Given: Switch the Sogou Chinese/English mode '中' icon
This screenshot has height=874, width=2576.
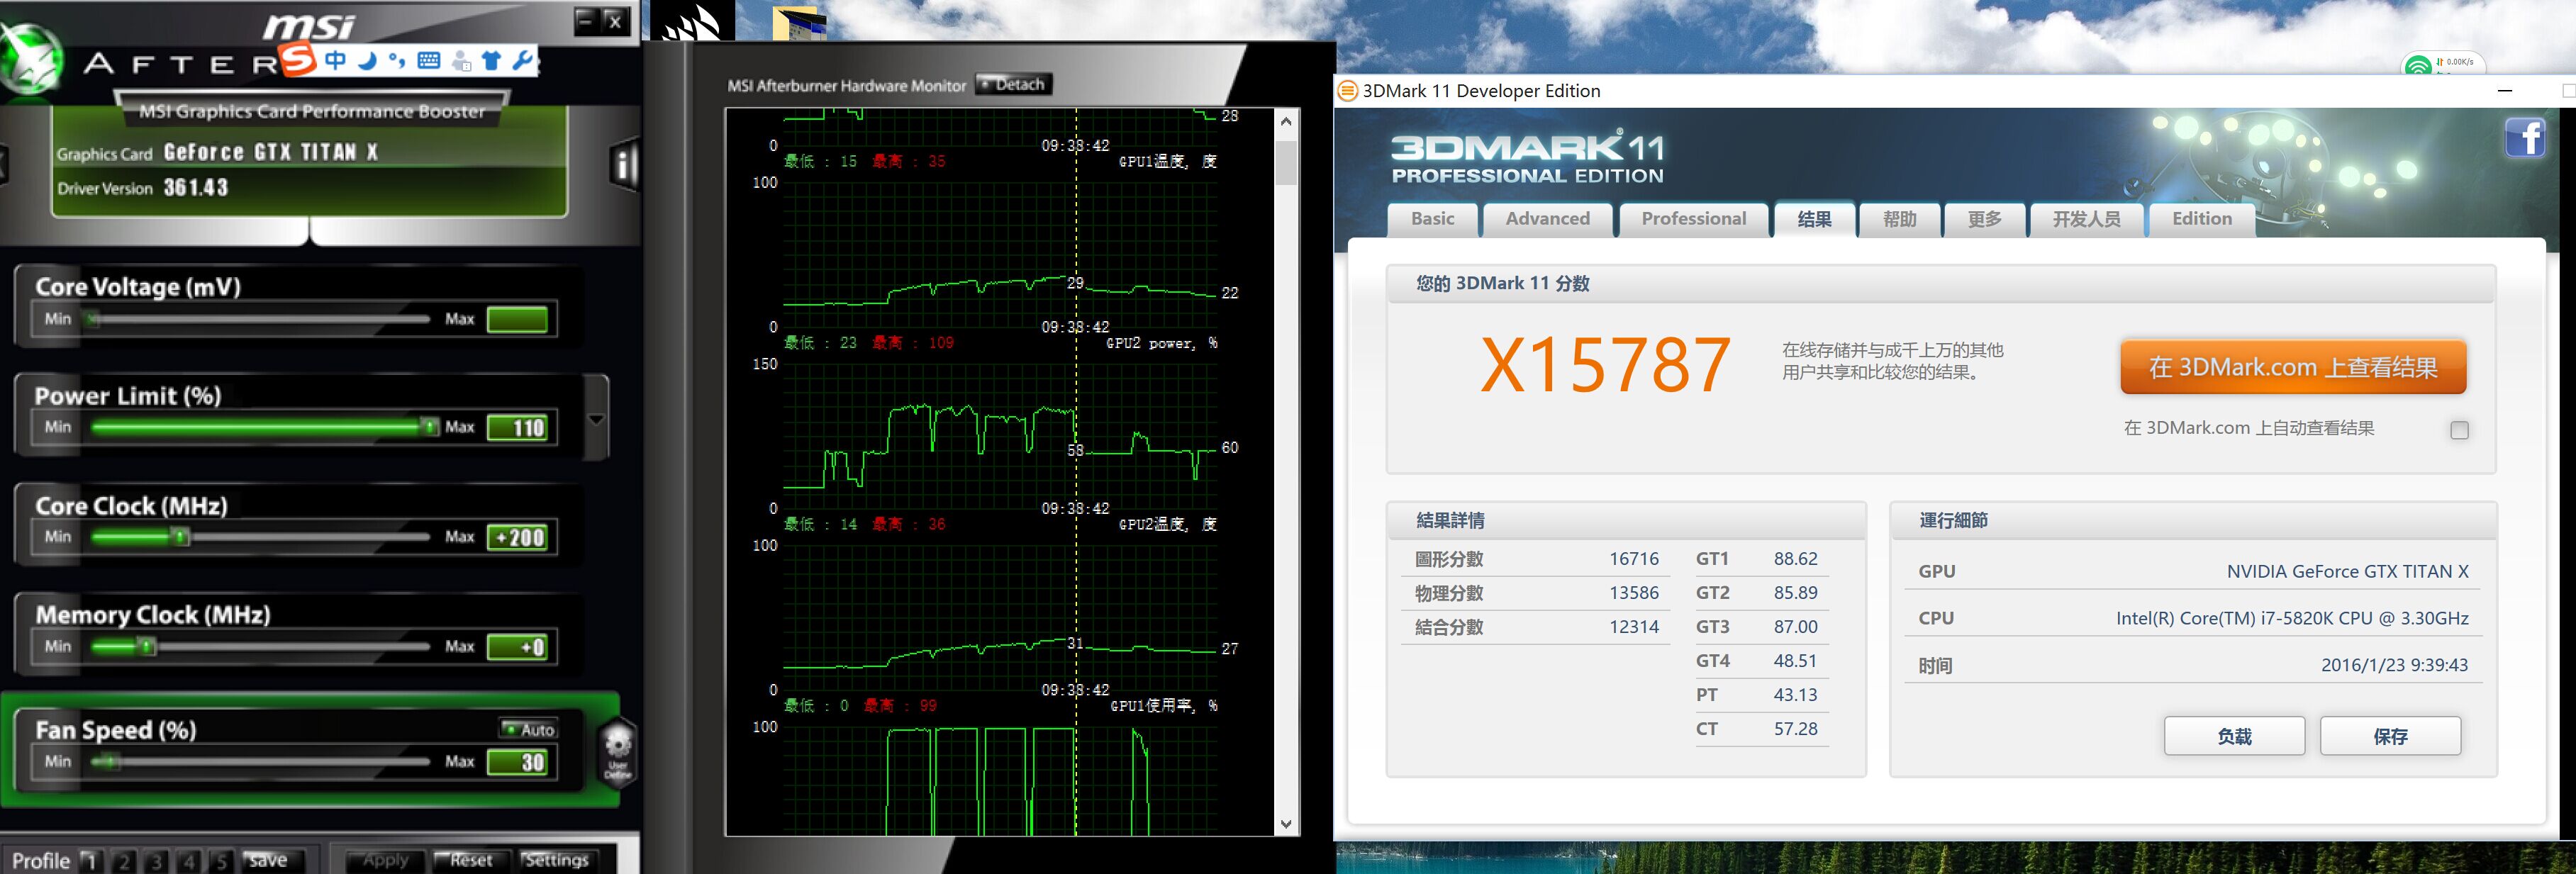Looking at the screenshot, I should pos(335,60).
